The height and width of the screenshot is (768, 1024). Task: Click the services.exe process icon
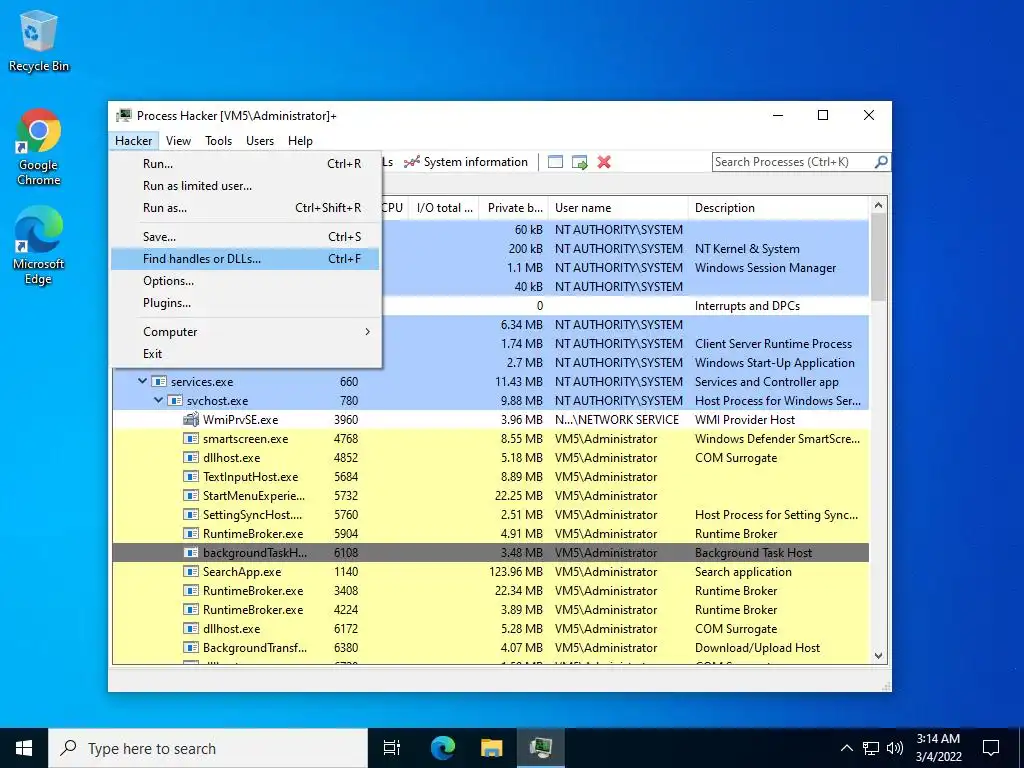pos(159,381)
